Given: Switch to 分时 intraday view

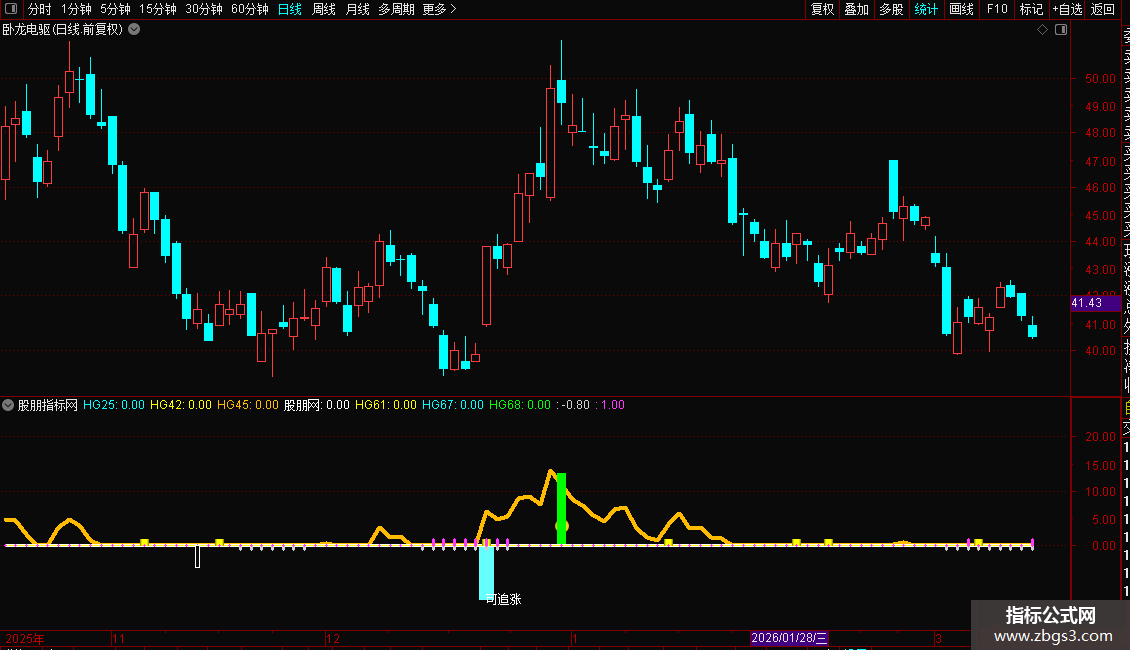Looking at the screenshot, I should [39, 9].
